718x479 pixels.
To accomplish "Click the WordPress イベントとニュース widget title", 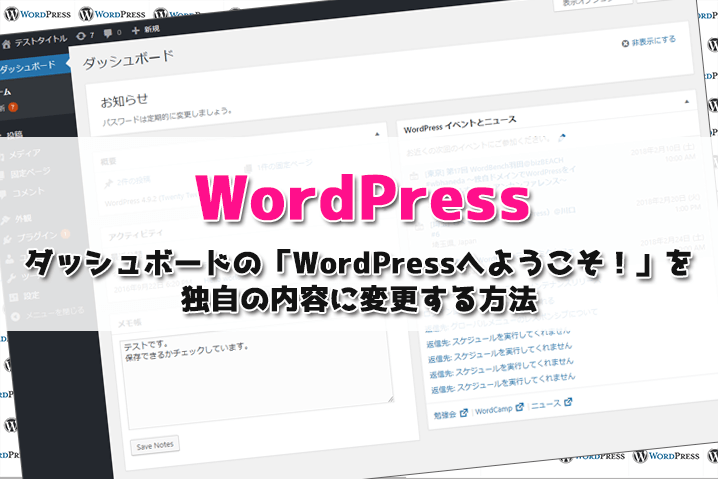I will [x=460, y=125].
